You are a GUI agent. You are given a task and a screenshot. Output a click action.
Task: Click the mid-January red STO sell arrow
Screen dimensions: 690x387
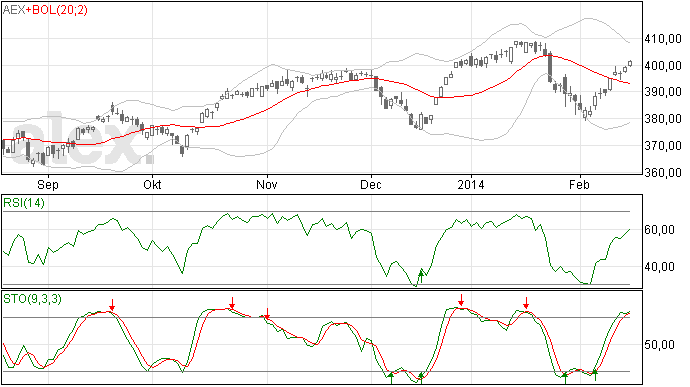526,303
